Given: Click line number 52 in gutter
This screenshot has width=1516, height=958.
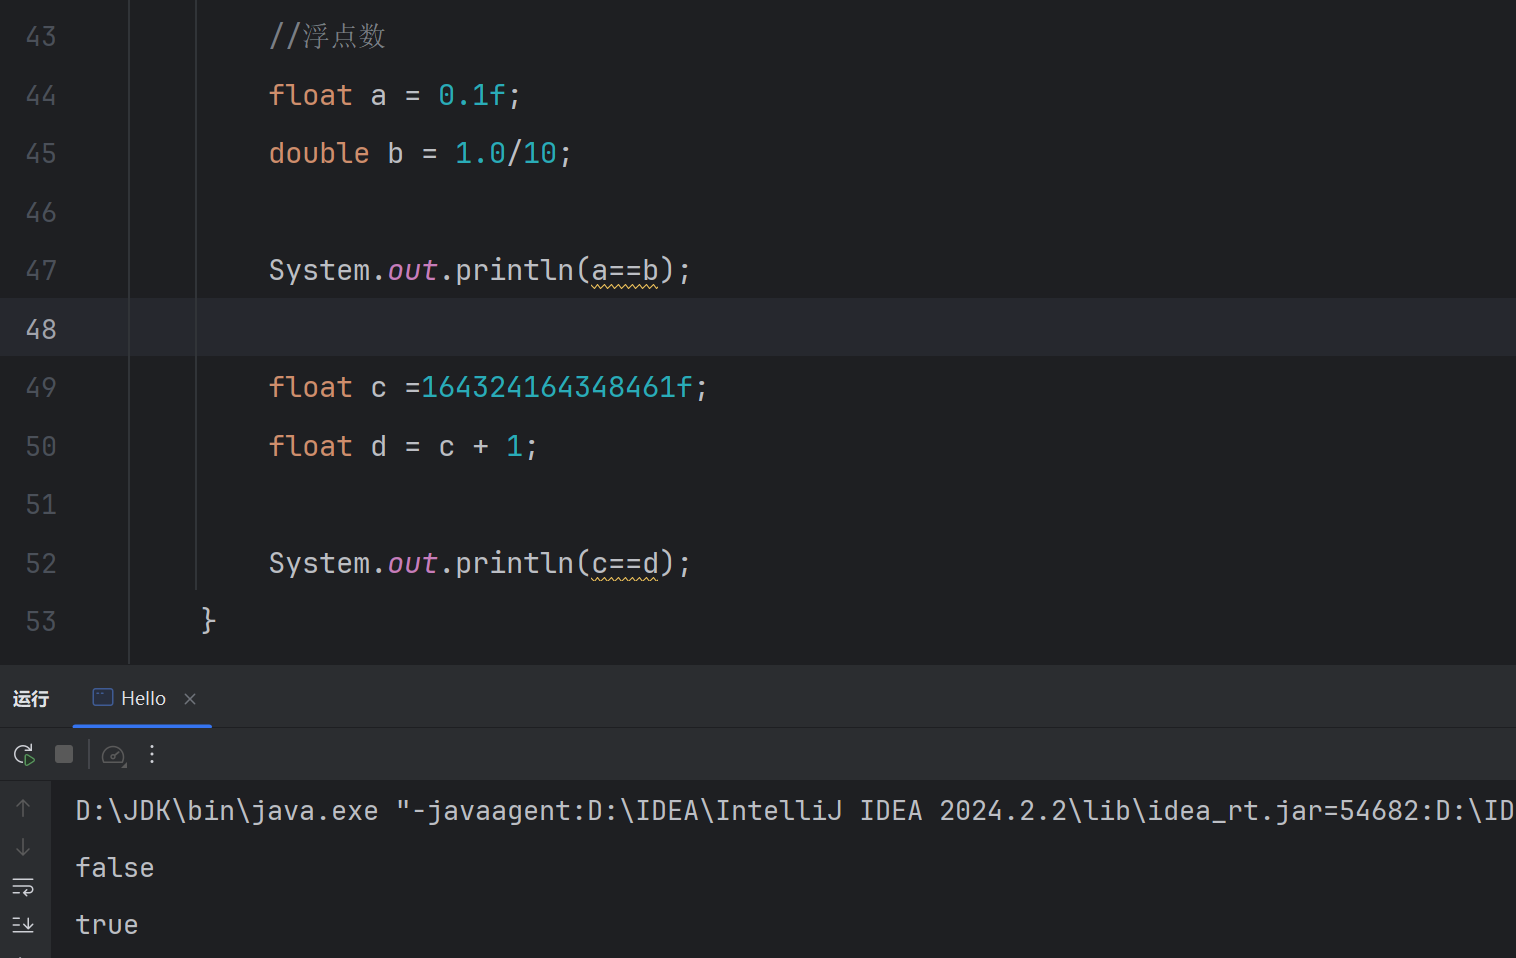Looking at the screenshot, I should [41, 563].
